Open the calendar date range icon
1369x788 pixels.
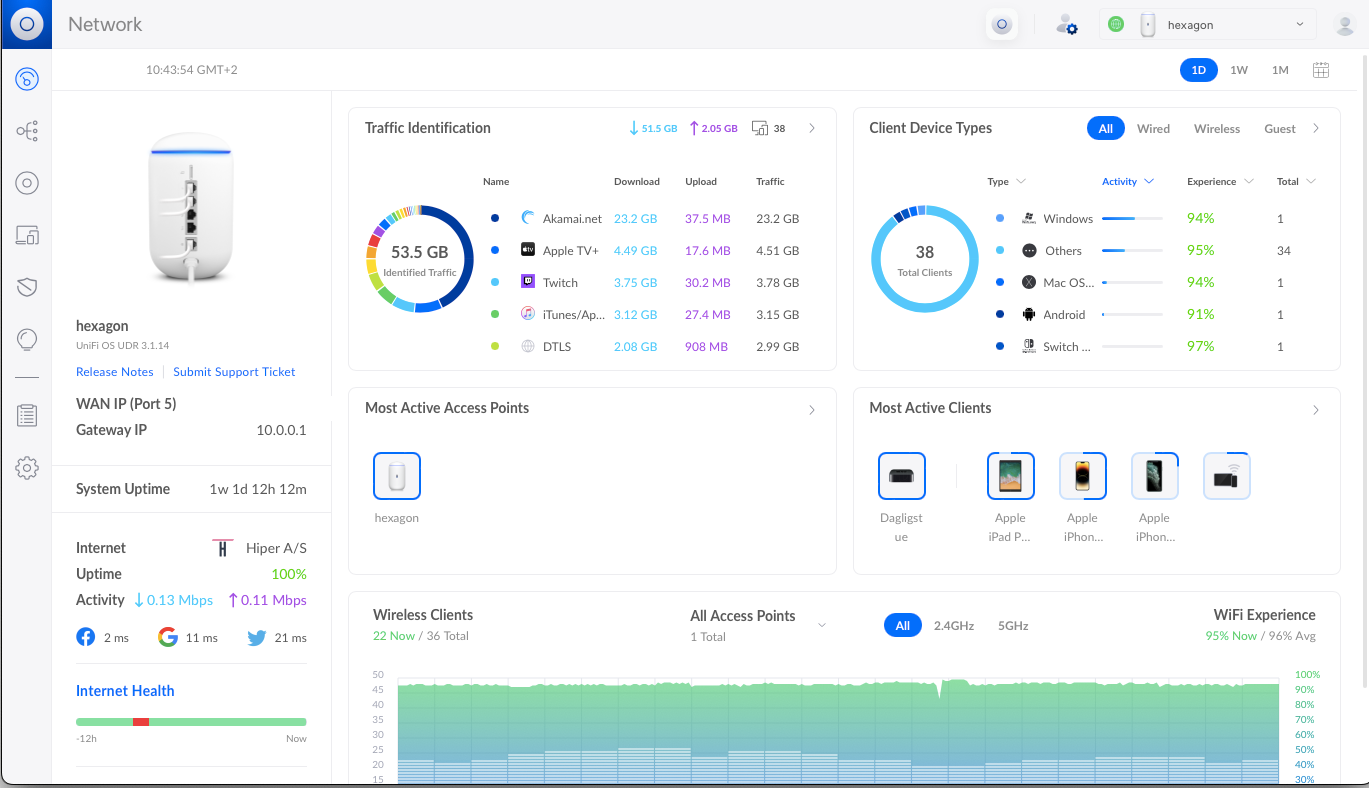pos(1321,70)
